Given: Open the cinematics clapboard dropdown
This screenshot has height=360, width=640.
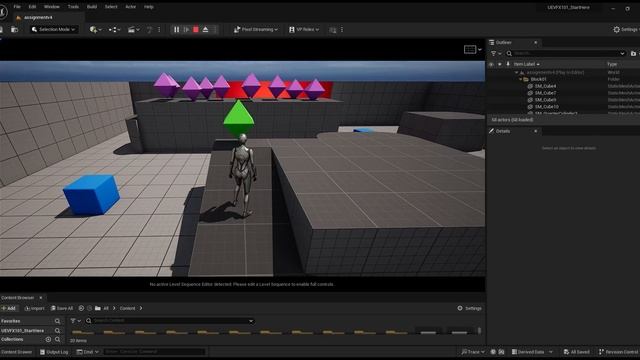Looking at the screenshot, I should pos(133,29).
